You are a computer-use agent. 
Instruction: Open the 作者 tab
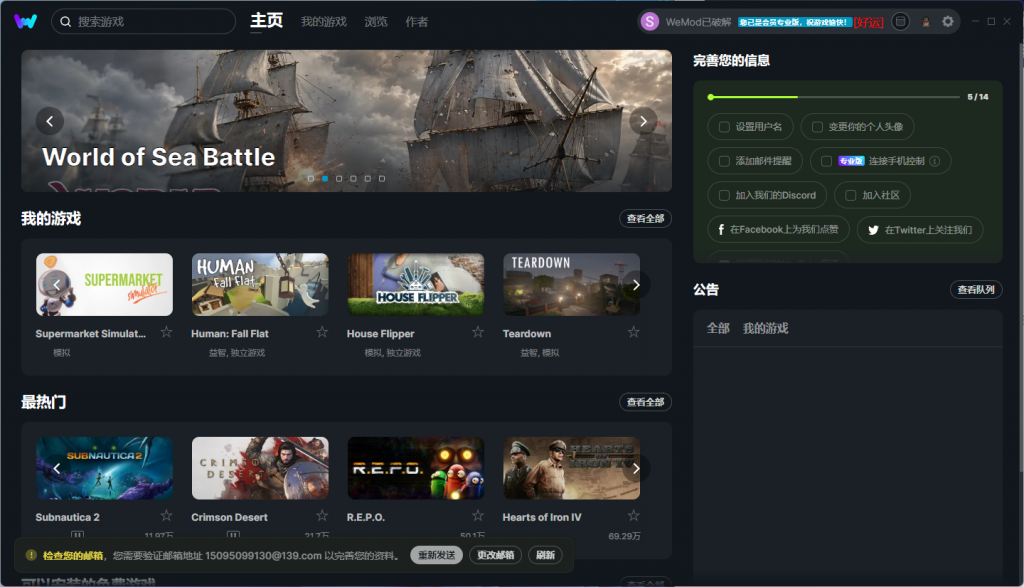pyautogui.click(x=417, y=22)
